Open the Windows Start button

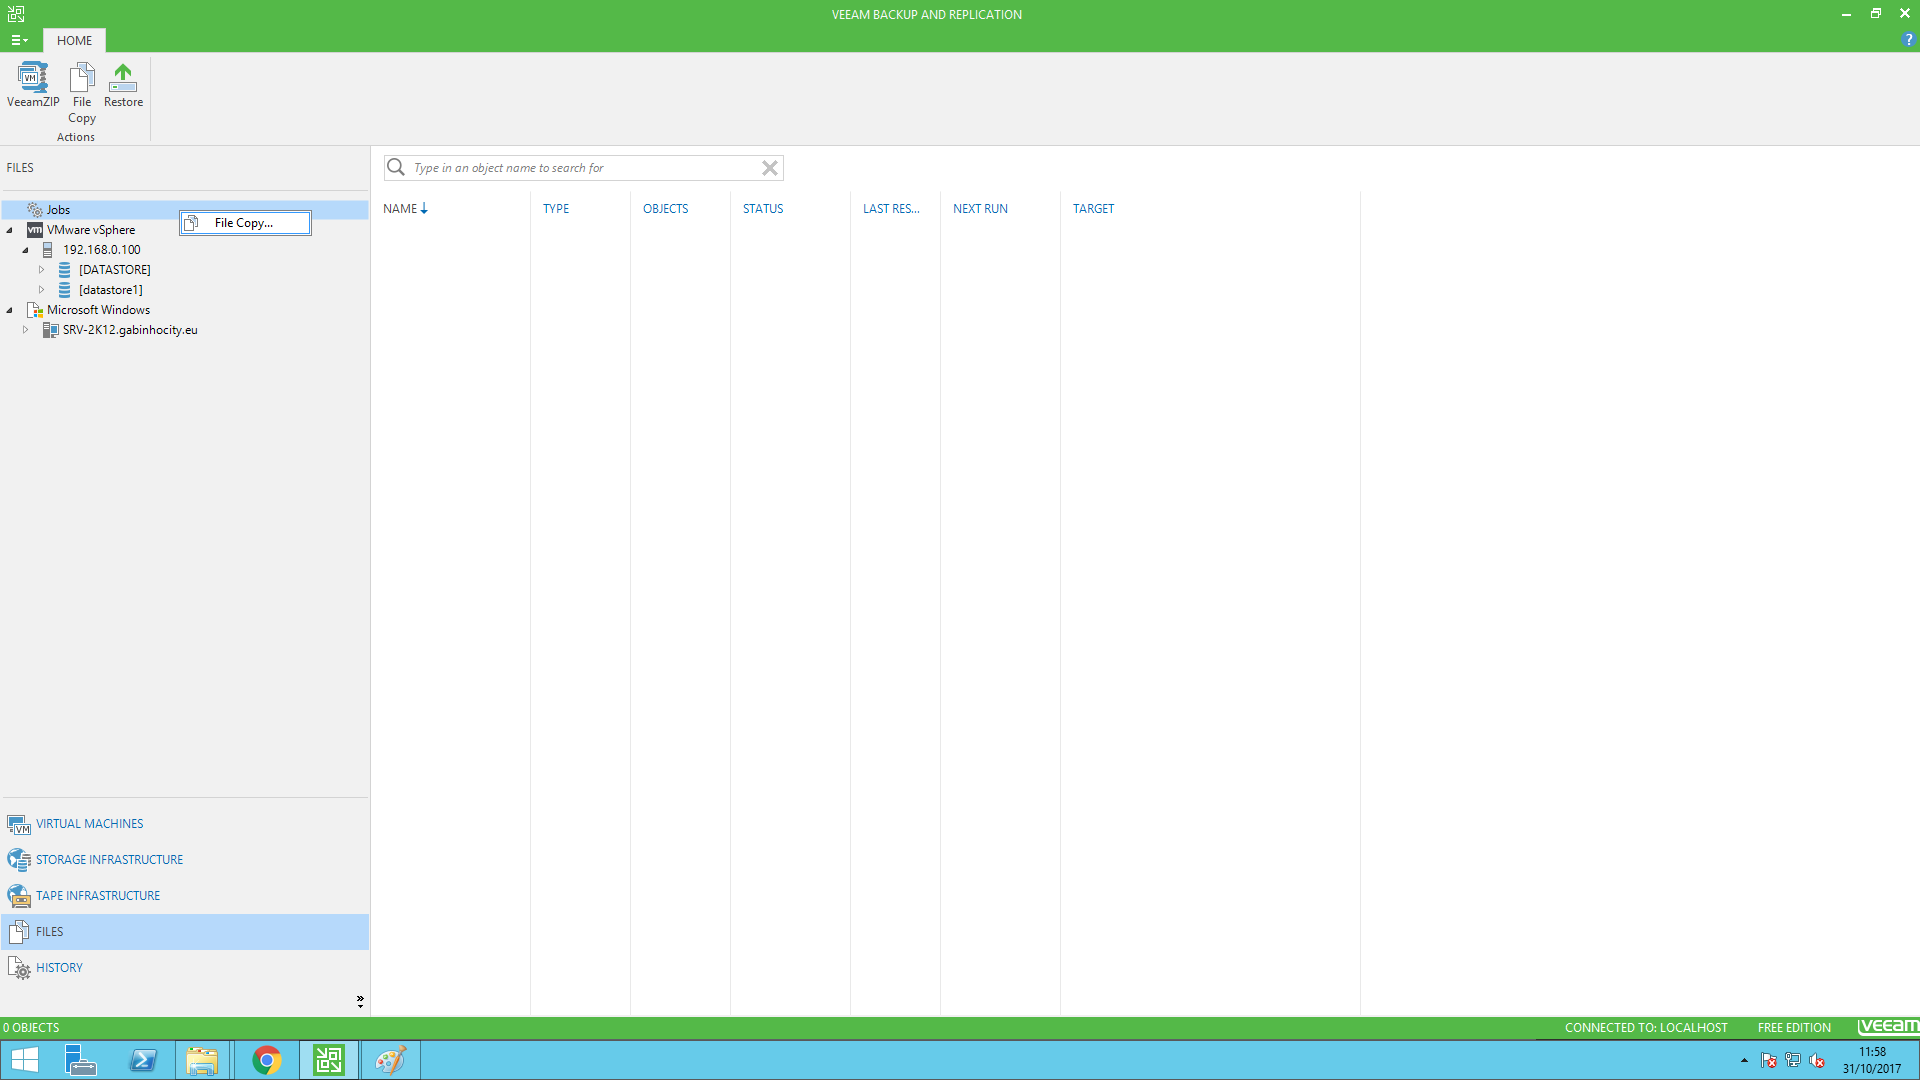point(25,1060)
